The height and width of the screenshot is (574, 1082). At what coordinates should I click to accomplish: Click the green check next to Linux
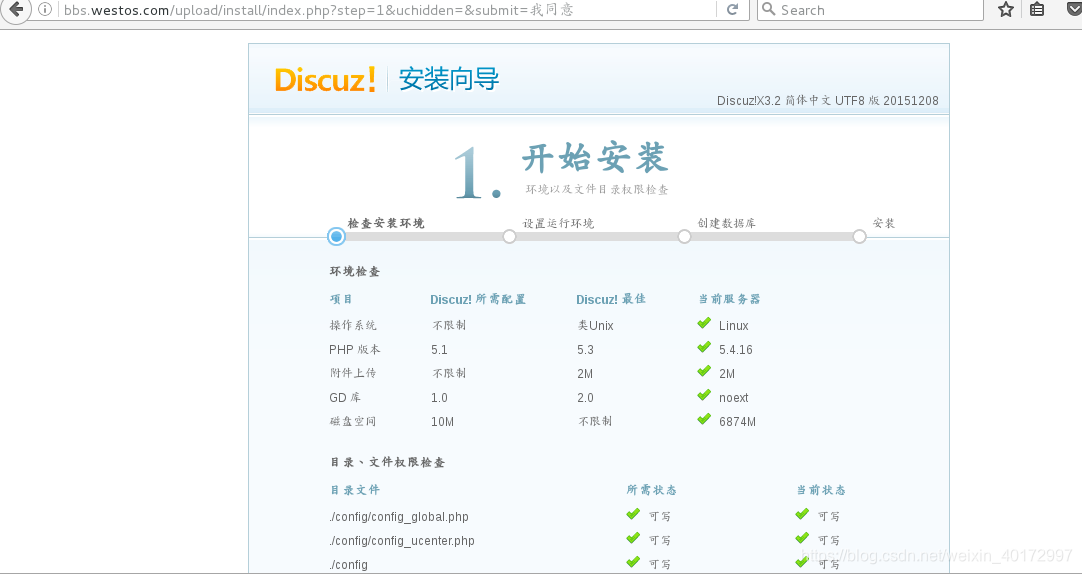click(704, 324)
